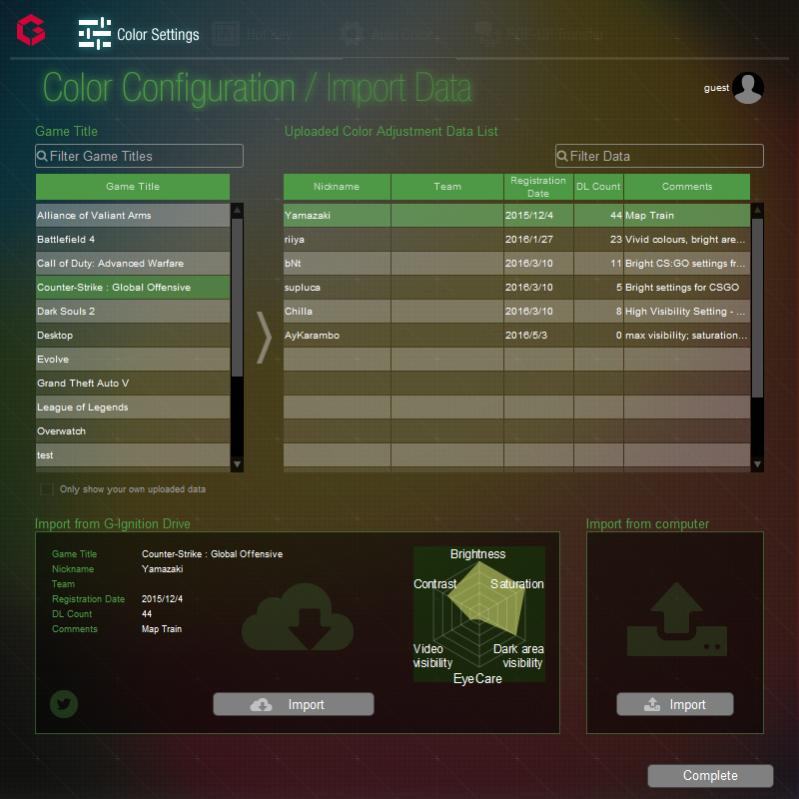The image size is (799, 799).
Task: Click the Filter Data input field
Action: [659, 156]
